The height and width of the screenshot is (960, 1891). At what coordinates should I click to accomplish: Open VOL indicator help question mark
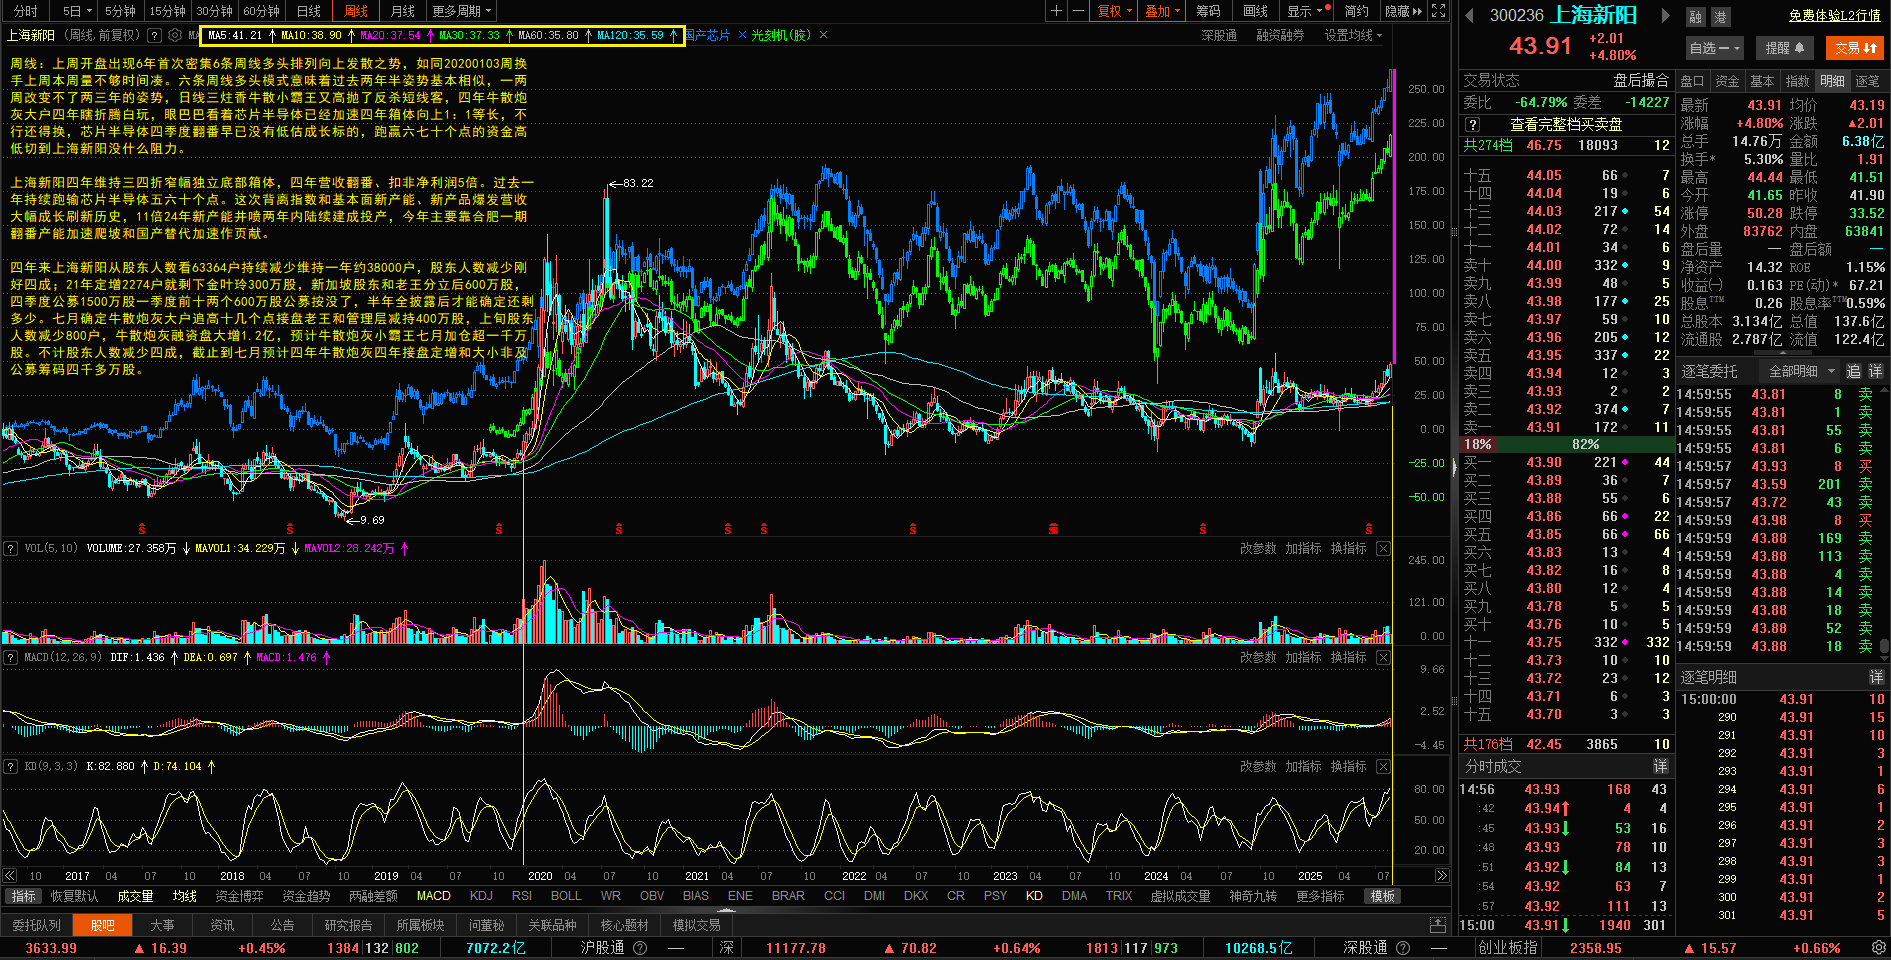point(10,548)
